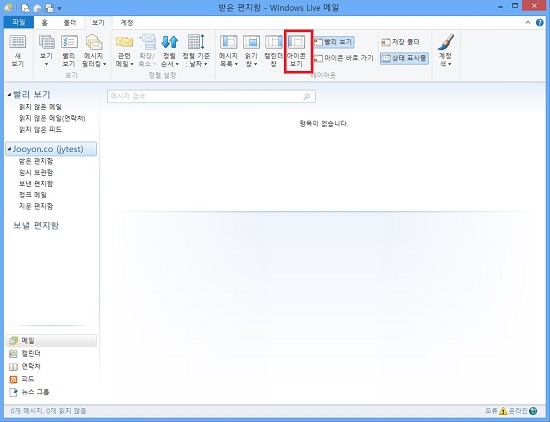Toggle the 상태 표시줄 status bar option
The height and width of the screenshot is (422, 550).
point(404,58)
